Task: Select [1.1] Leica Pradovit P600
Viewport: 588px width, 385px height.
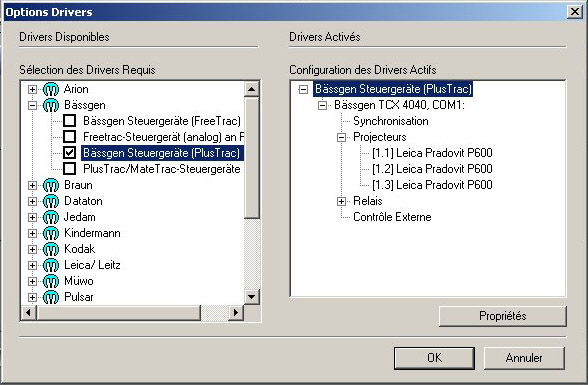Action: pos(432,153)
